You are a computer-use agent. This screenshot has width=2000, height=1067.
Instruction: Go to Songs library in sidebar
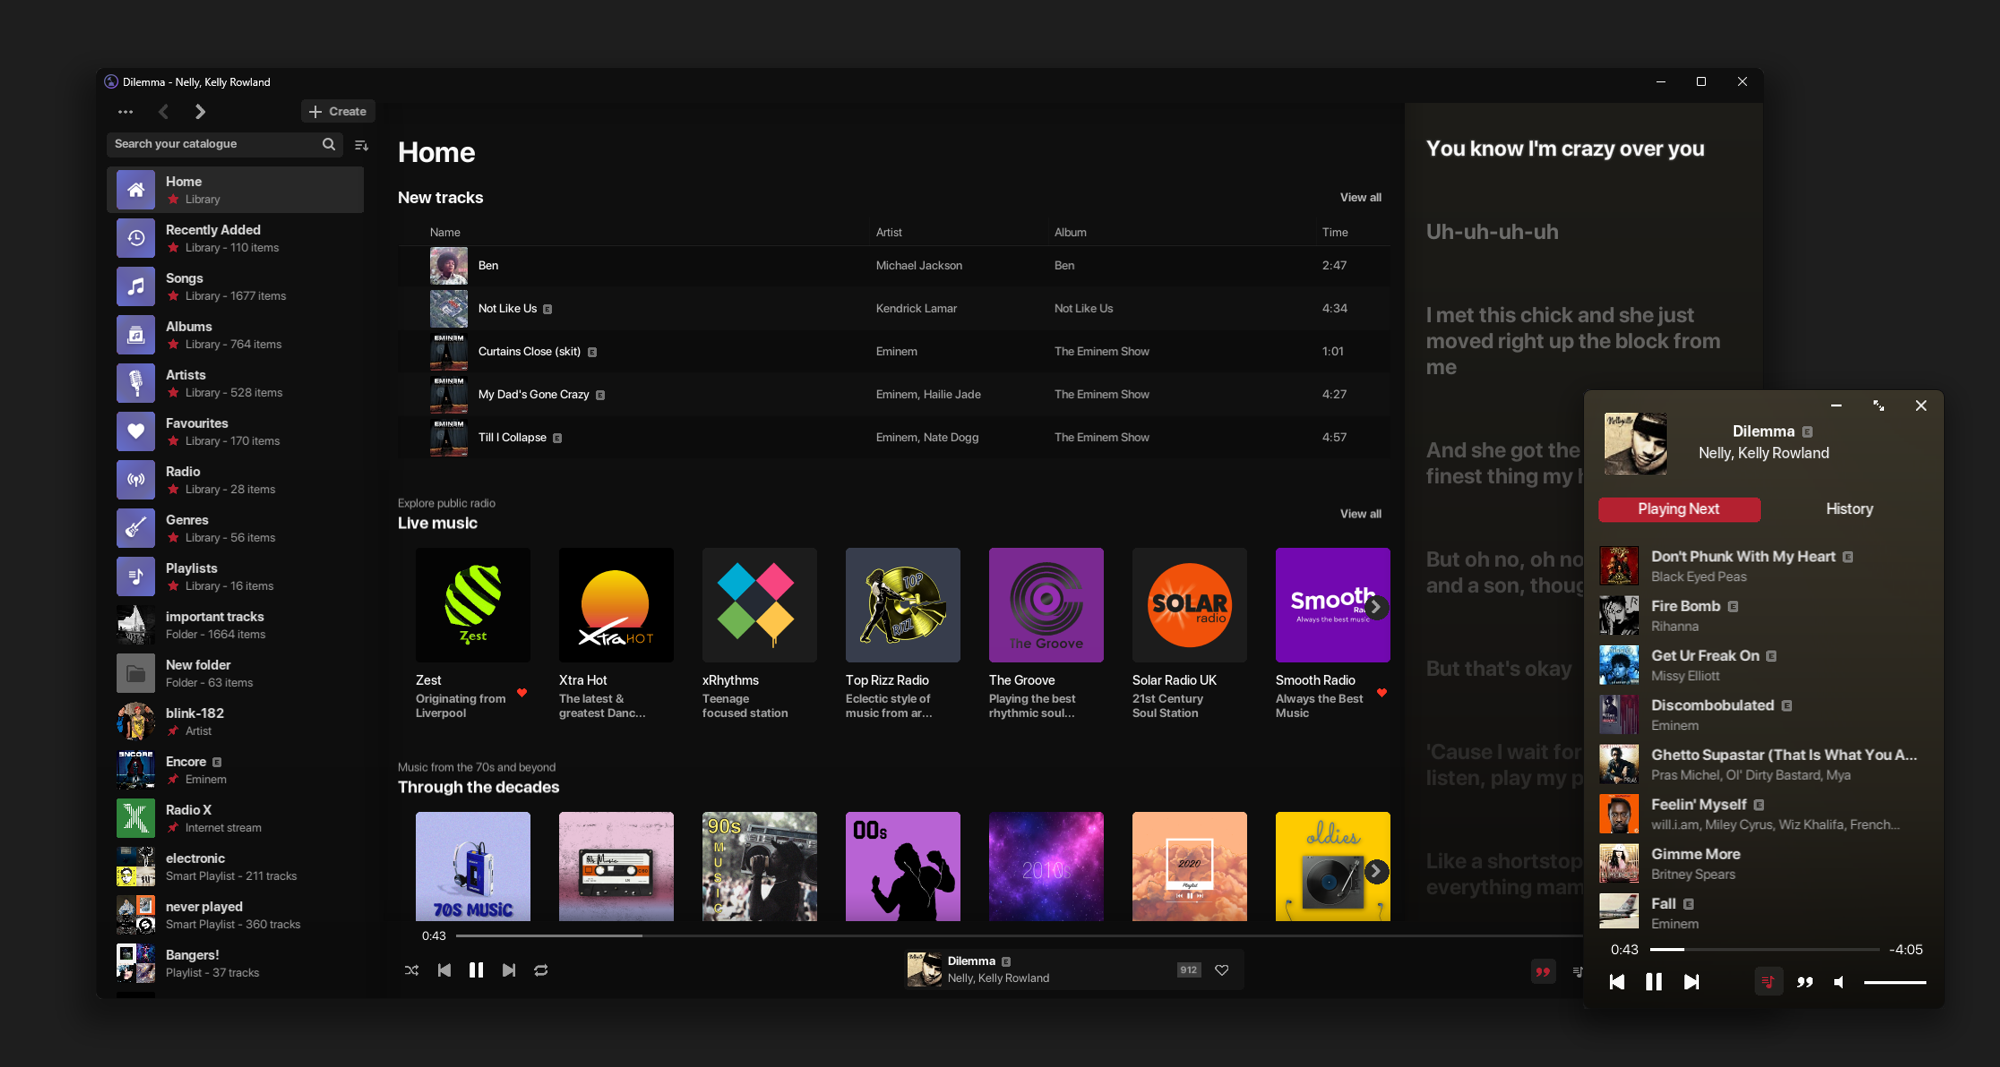tap(235, 287)
